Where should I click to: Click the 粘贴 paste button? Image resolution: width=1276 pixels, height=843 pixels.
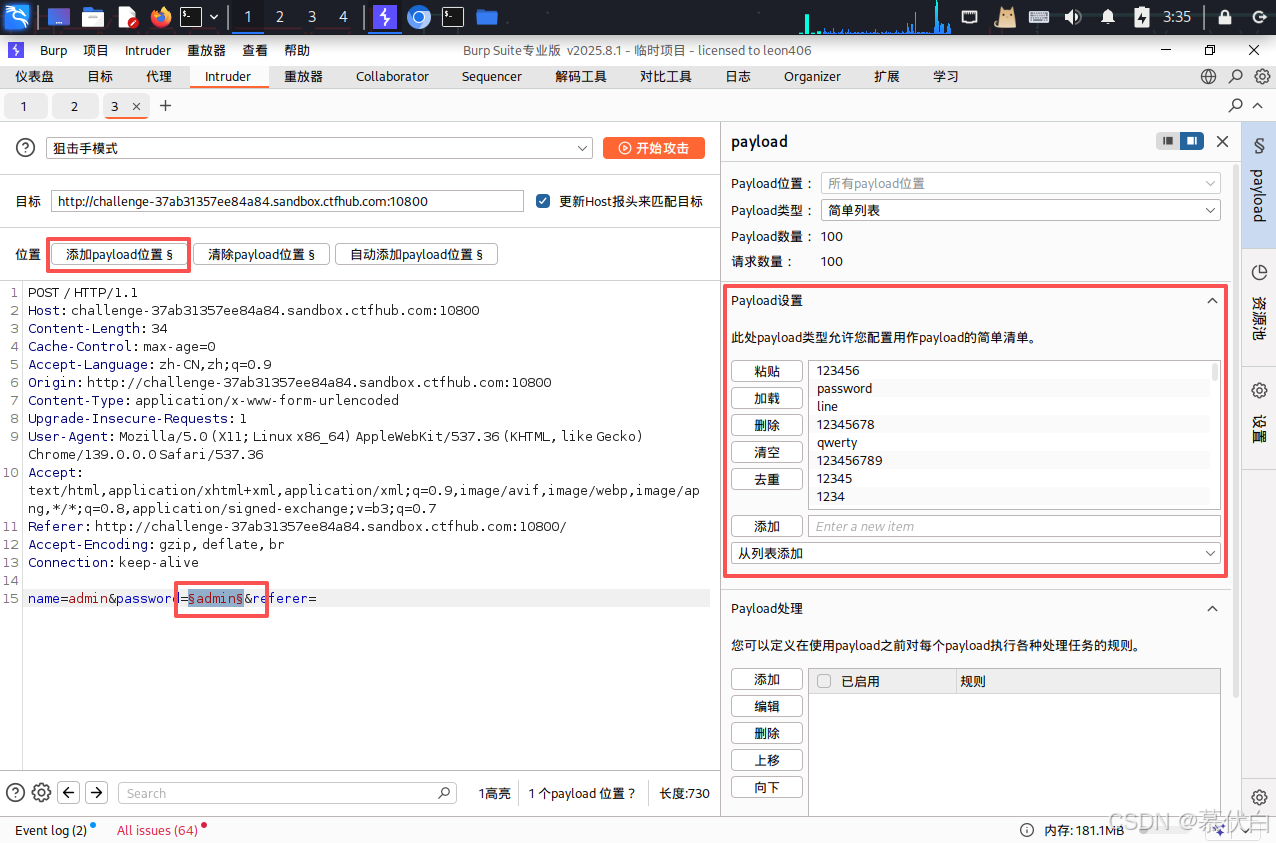767,371
